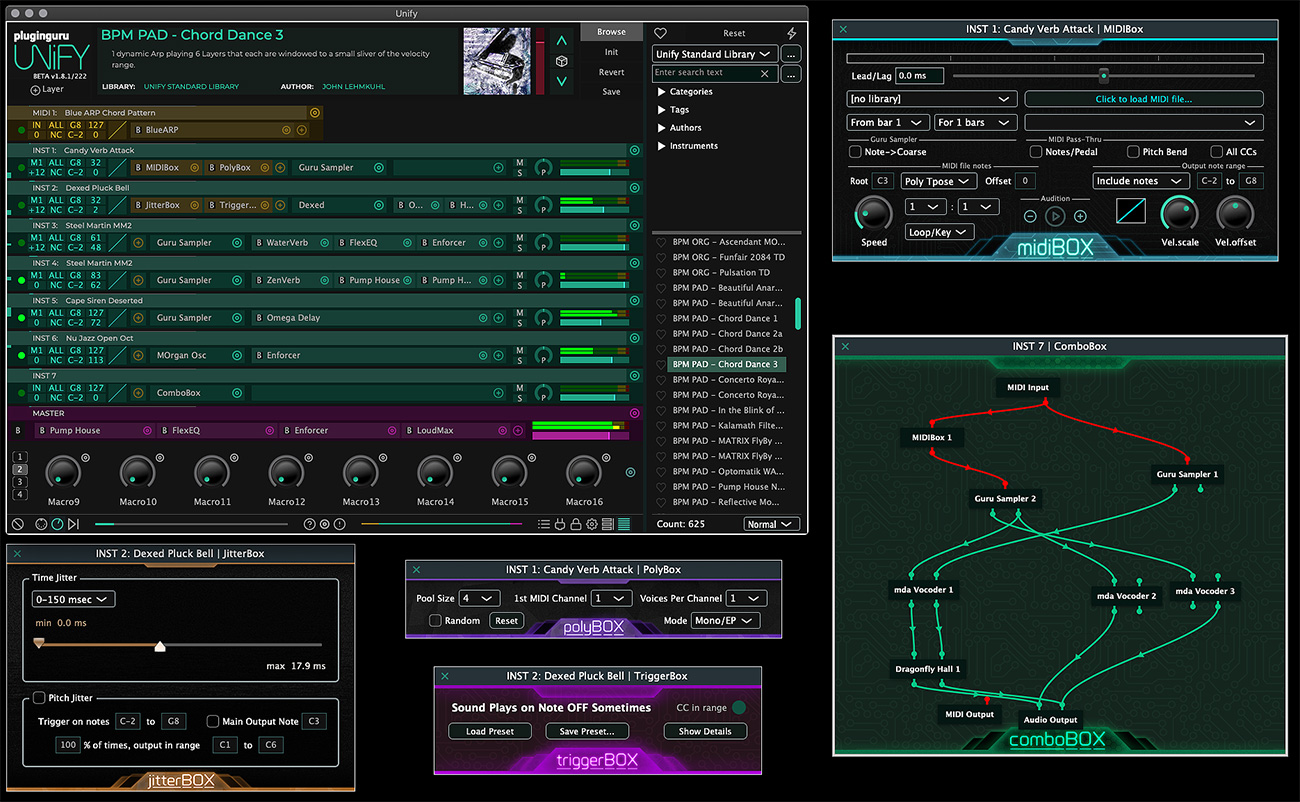
Task: Click the settings gear in the bottom toolbar
Action: pos(591,523)
